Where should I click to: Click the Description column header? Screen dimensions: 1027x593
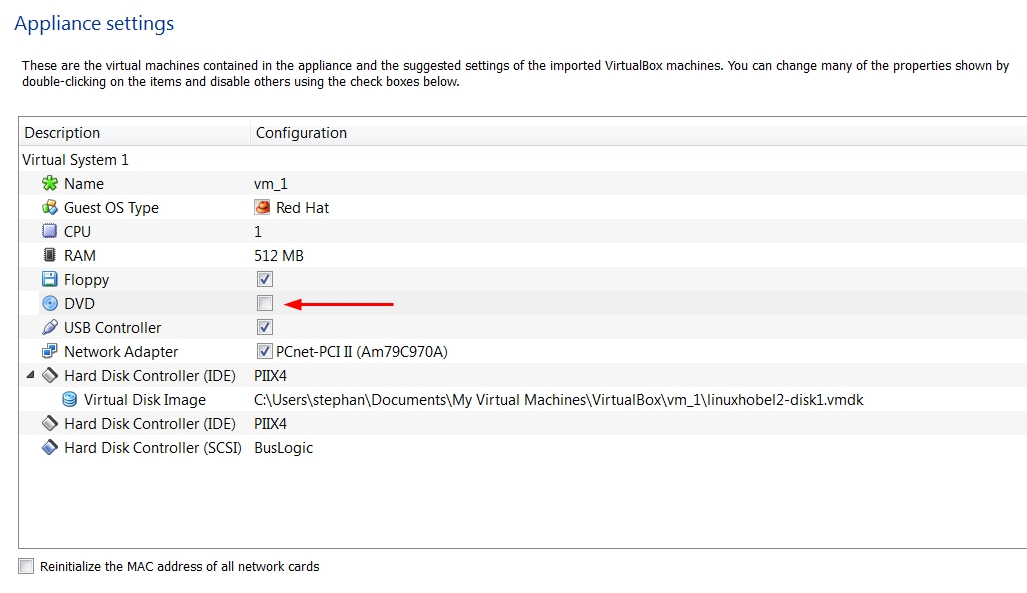(62, 132)
